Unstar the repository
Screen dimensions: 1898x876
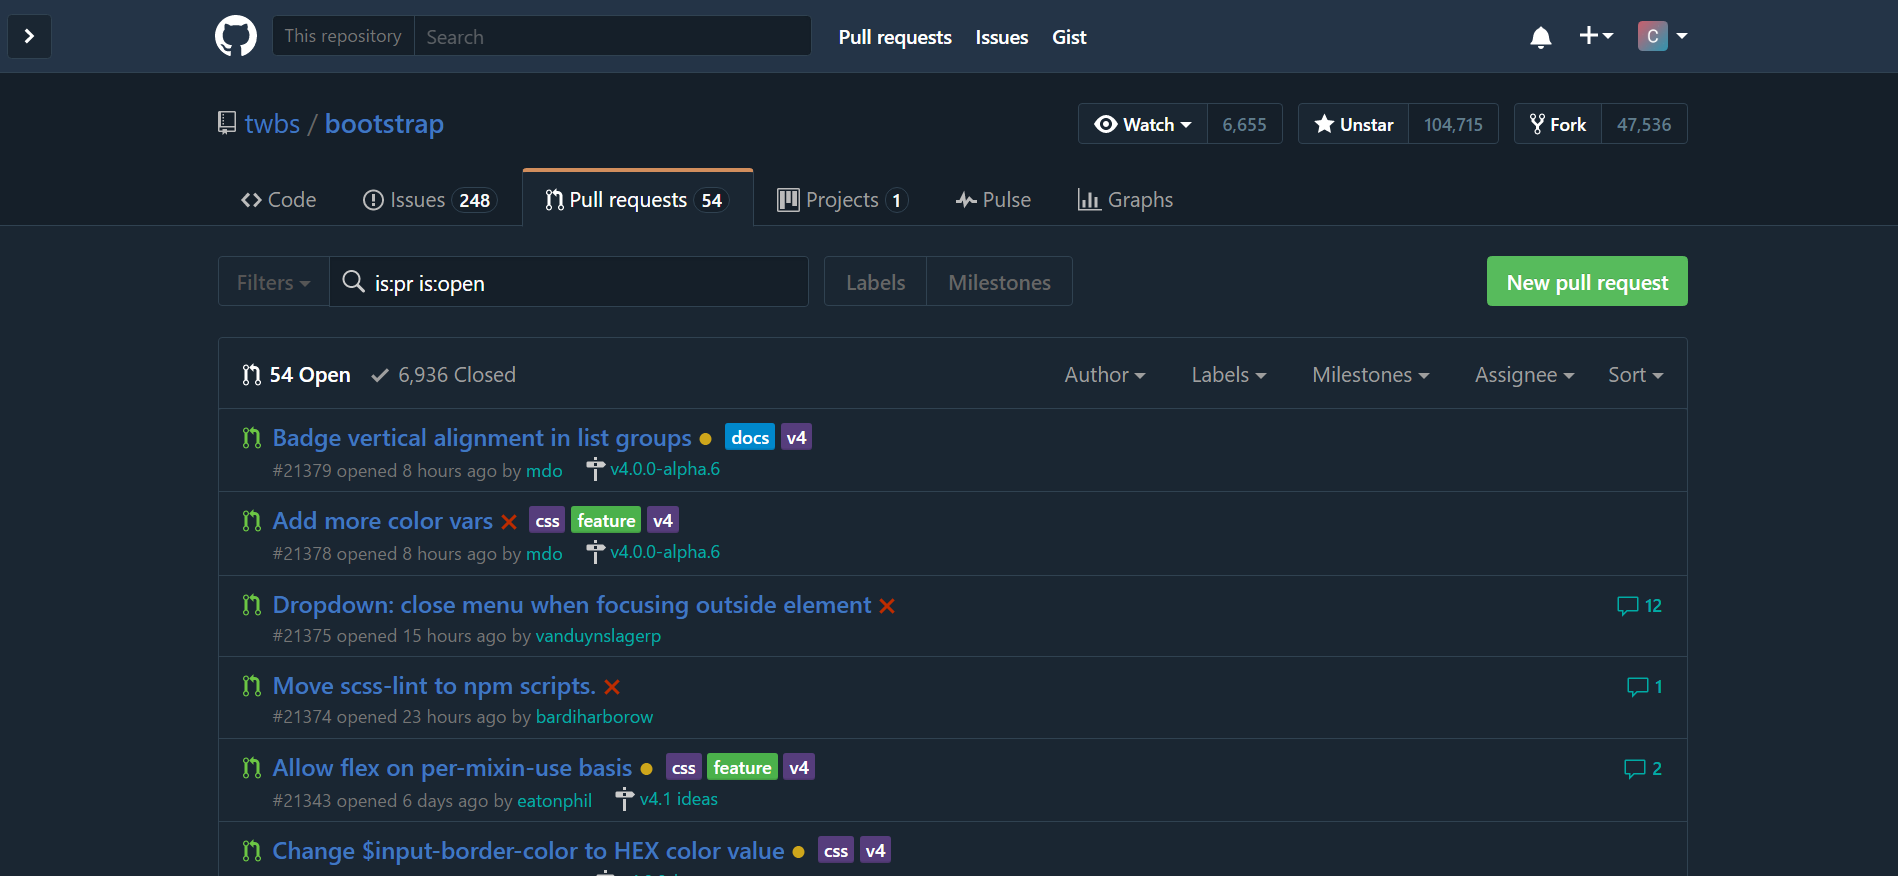(x=1354, y=124)
